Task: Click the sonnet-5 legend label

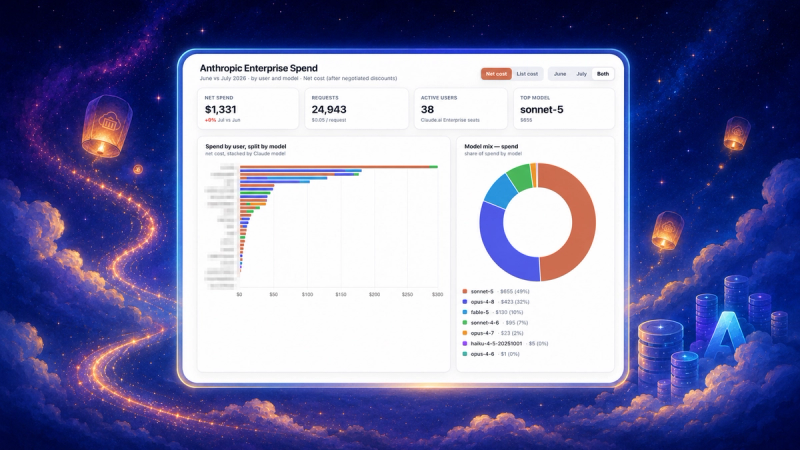Action: click(x=482, y=291)
